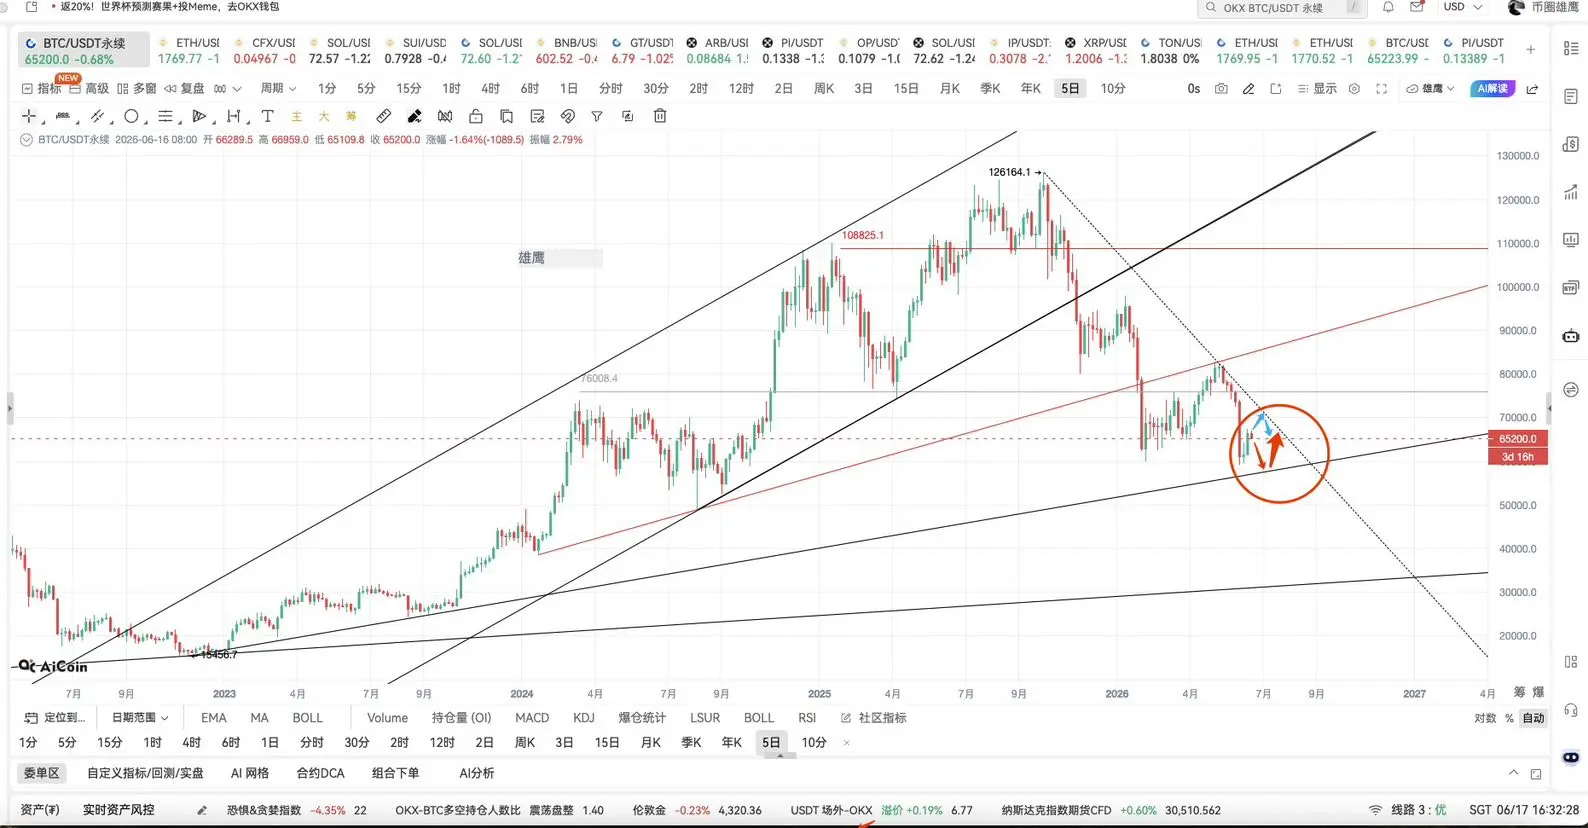Click 定位到... jump-to button
Screen dimensions: 1588x828
click(55, 718)
